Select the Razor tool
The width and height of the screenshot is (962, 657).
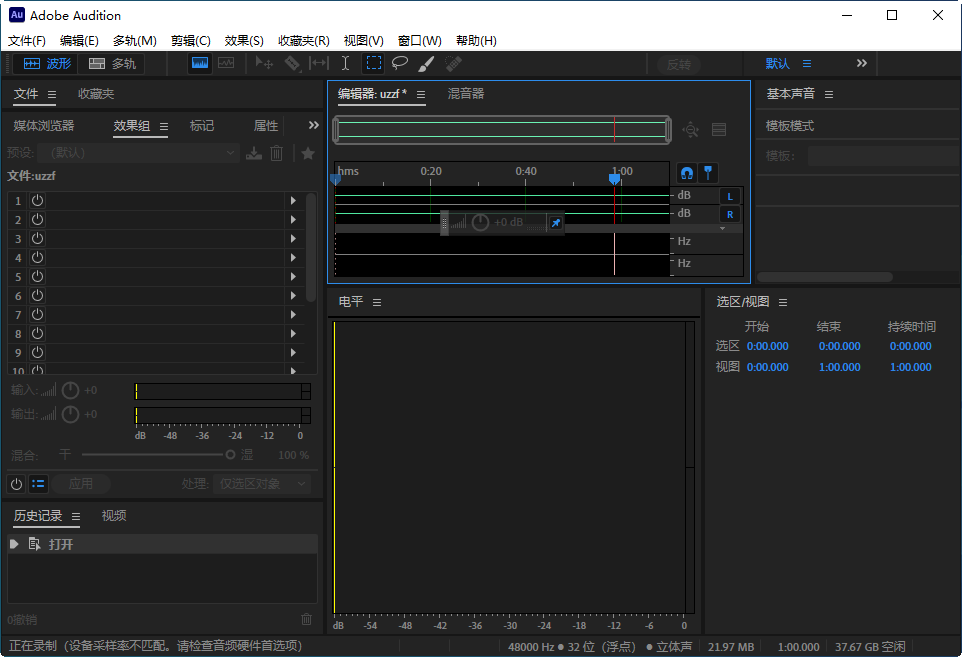292,63
